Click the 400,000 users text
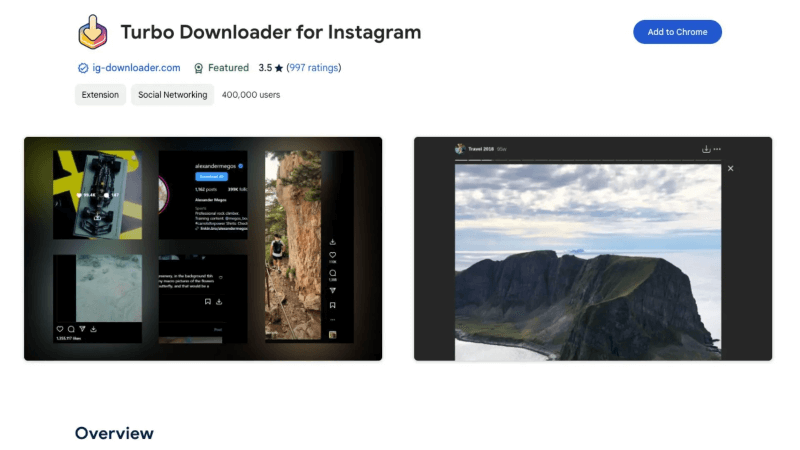800x450 pixels. point(251,95)
